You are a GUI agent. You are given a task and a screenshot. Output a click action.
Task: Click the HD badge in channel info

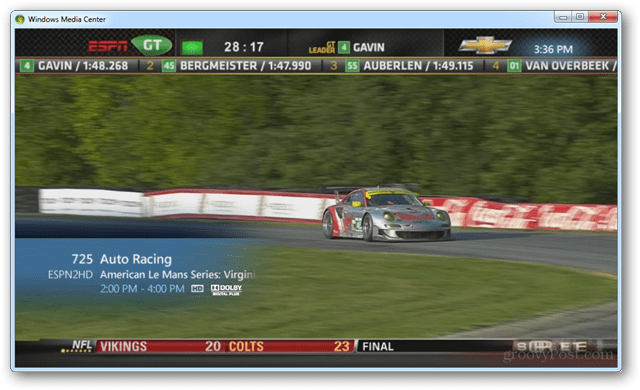coord(197,289)
